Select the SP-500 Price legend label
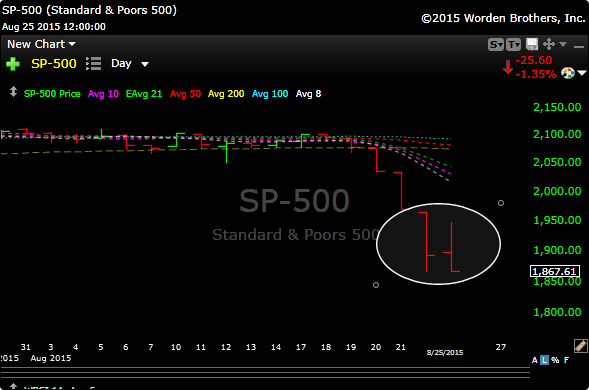 52,94
